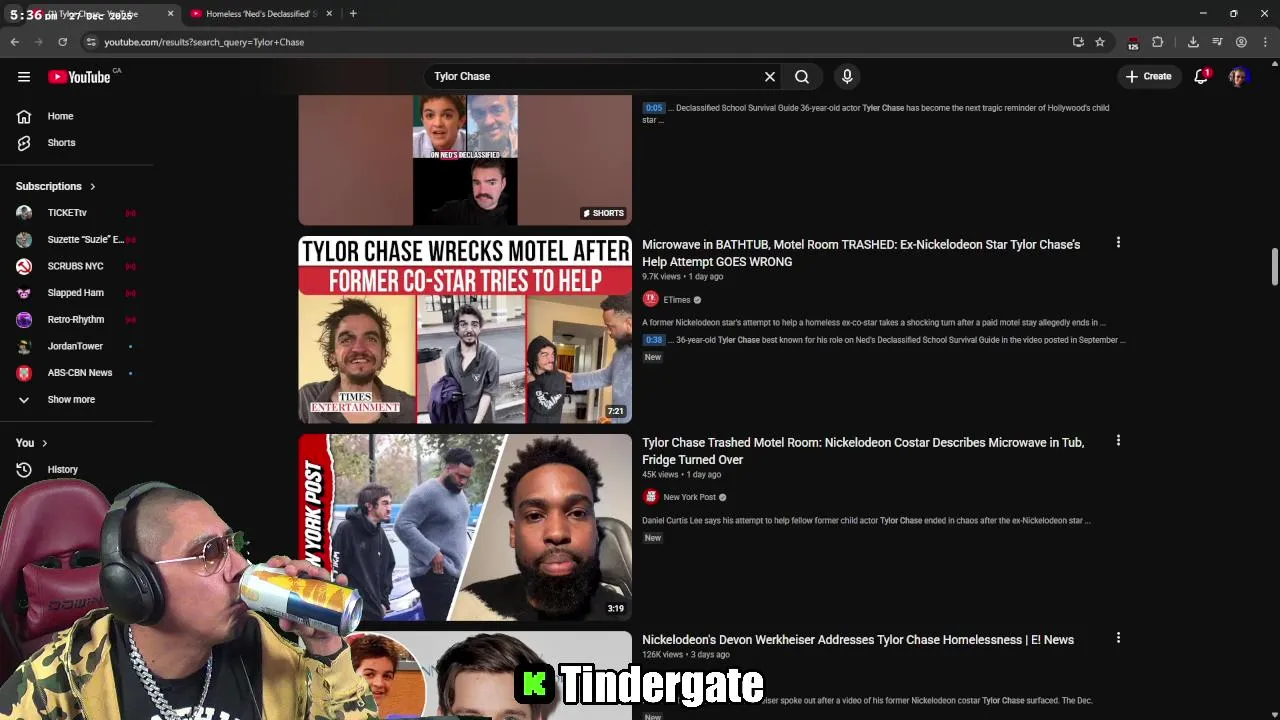The height and width of the screenshot is (720, 1280).
Task: Visit the New York Post channel link
Action: pyautogui.click(x=690, y=497)
